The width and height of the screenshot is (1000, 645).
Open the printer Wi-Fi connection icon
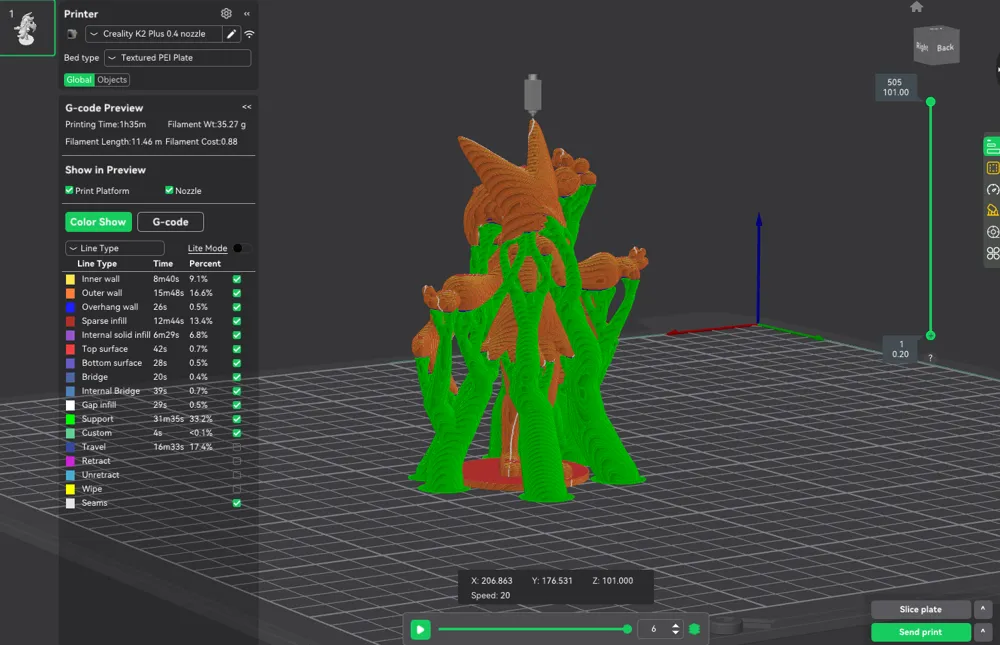(x=249, y=34)
